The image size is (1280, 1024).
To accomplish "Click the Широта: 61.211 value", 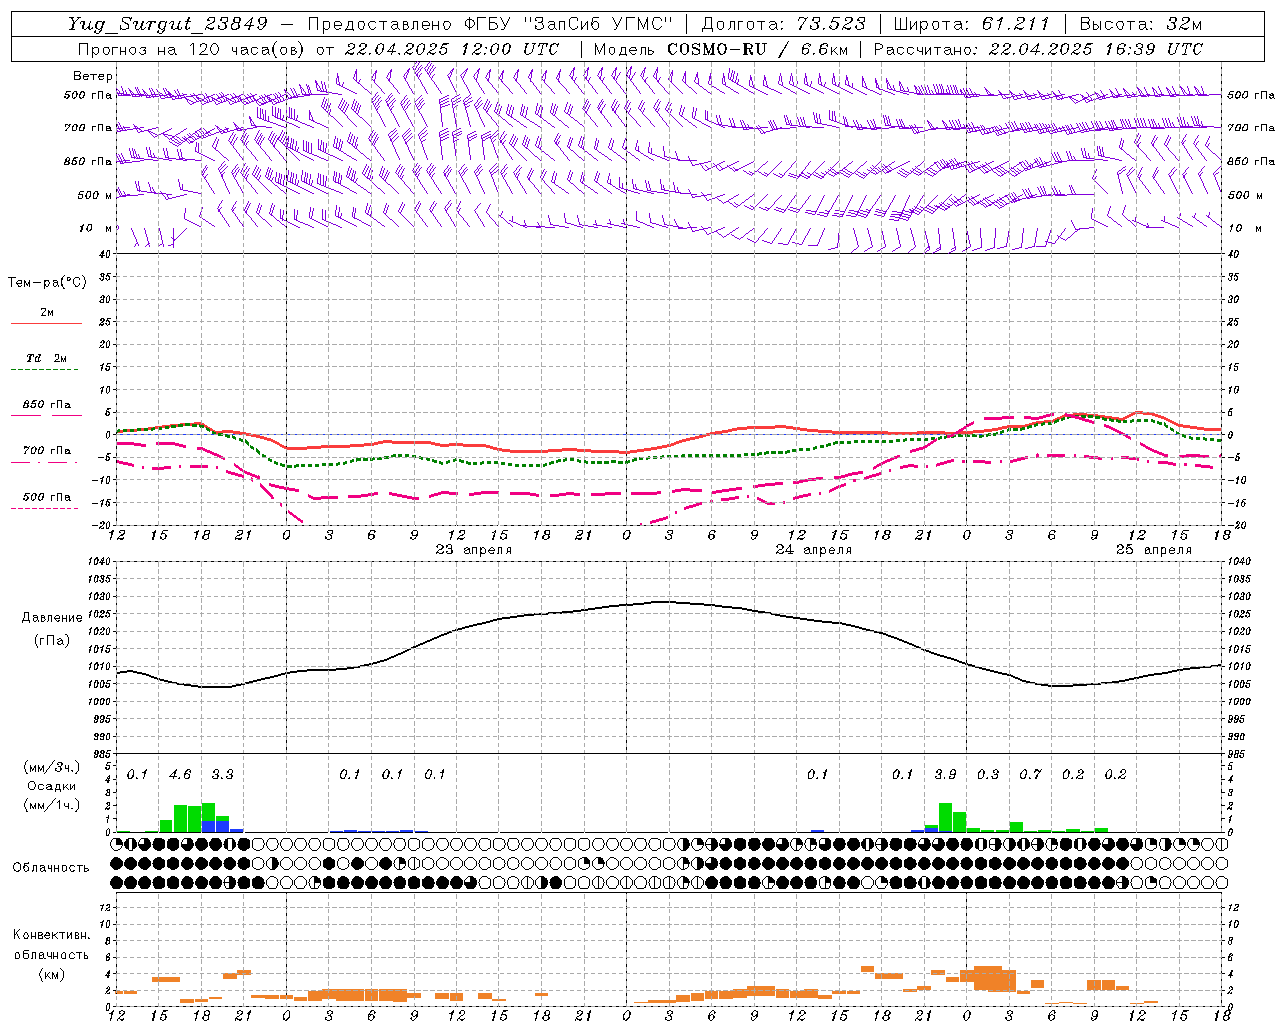I will pyautogui.click(x=971, y=25).
